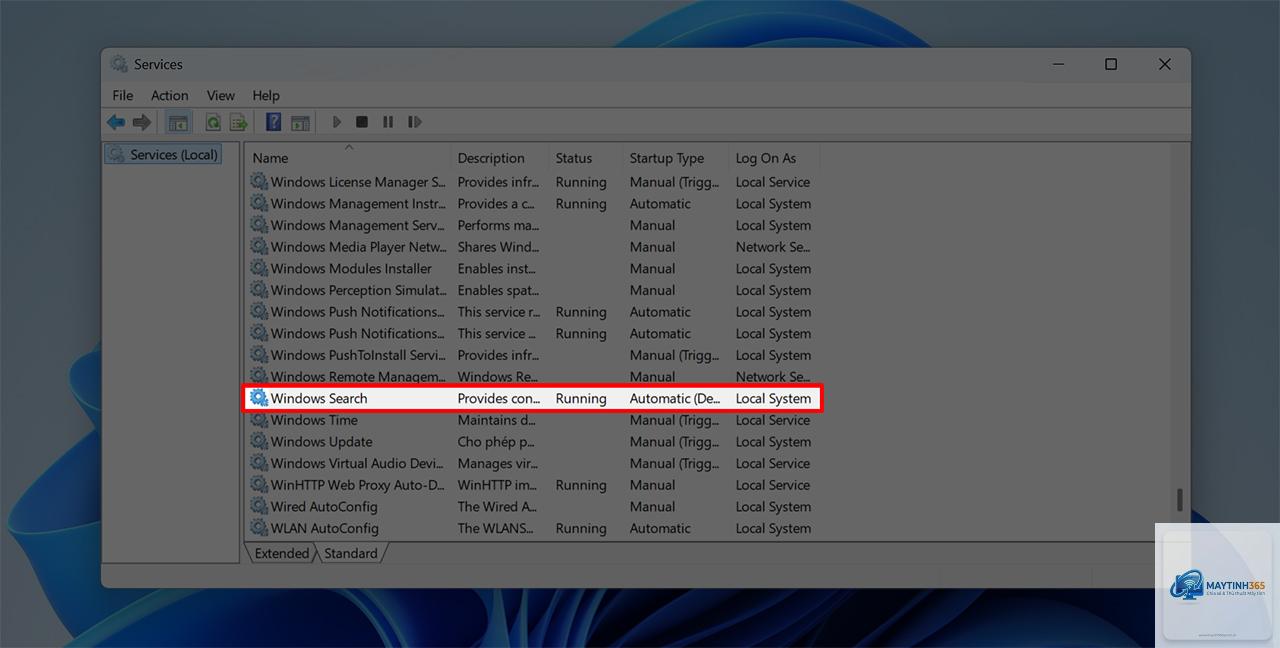The height and width of the screenshot is (648, 1280).
Task: Select Services (Local) in the console tree
Action: coord(163,155)
